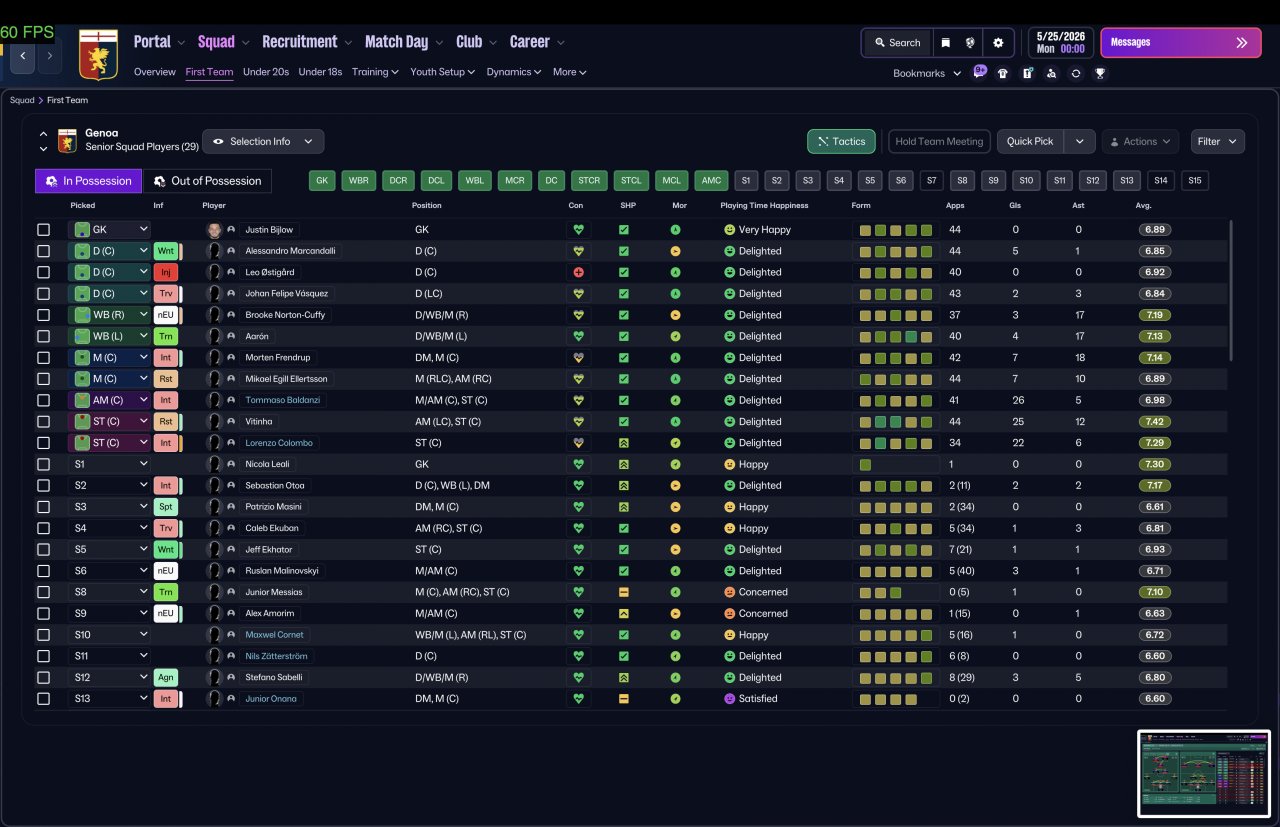Click the Search button
The height and width of the screenshot is (827, 1280).
tap(897, 43)
